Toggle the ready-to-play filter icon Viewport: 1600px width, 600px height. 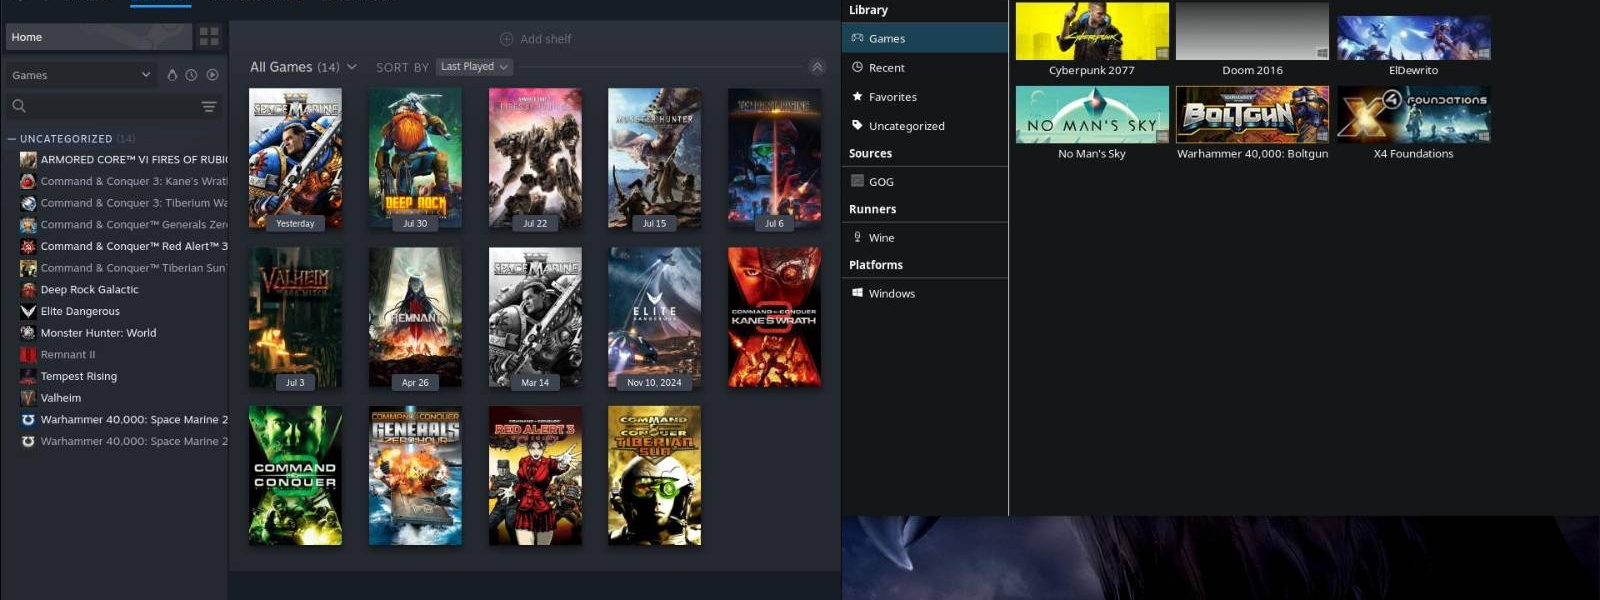[x=212, y=75]
